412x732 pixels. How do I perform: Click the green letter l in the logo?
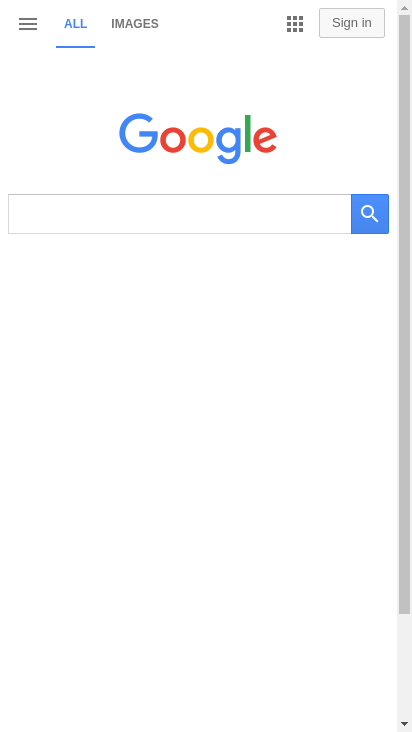point(248,134)
